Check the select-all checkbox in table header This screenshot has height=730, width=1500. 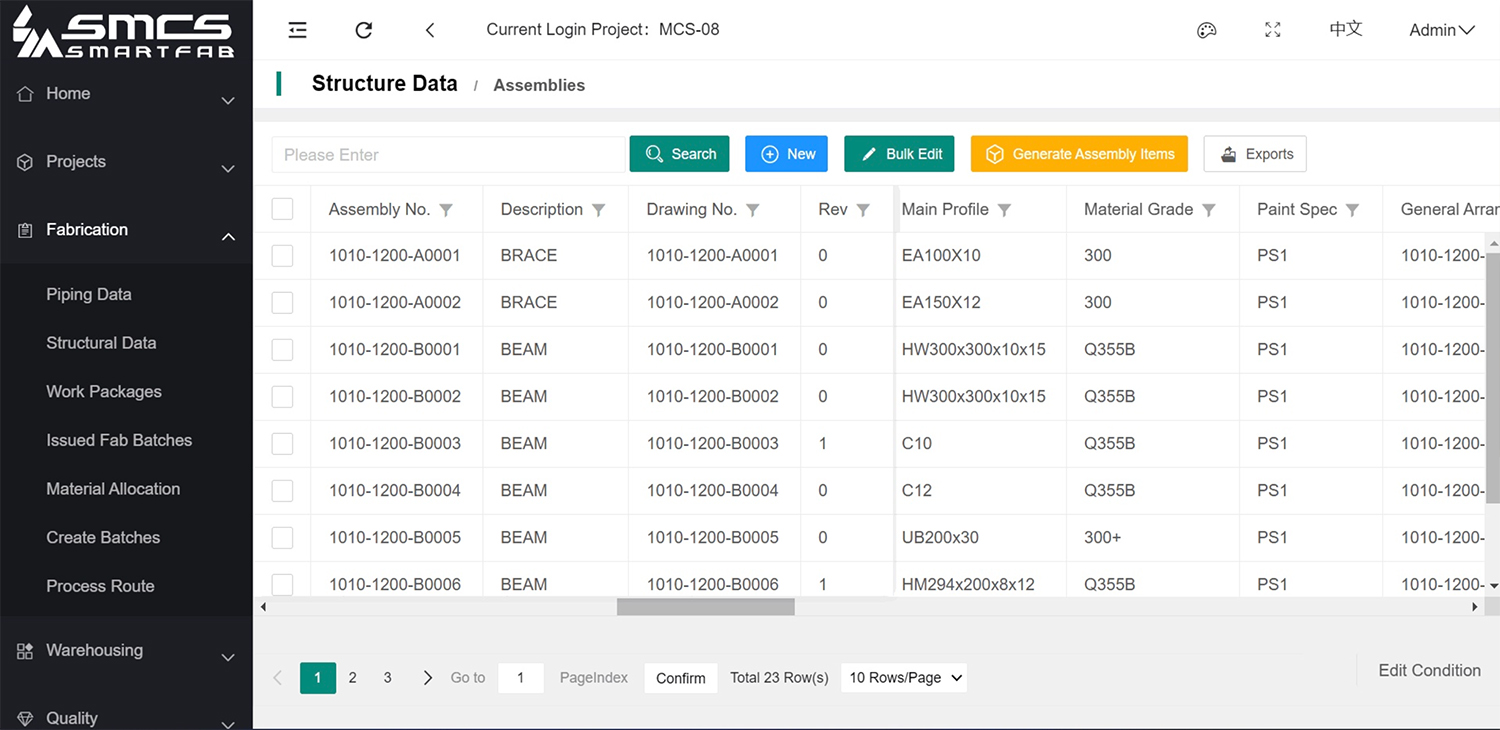pyautogui.click(x=282, y=209)
